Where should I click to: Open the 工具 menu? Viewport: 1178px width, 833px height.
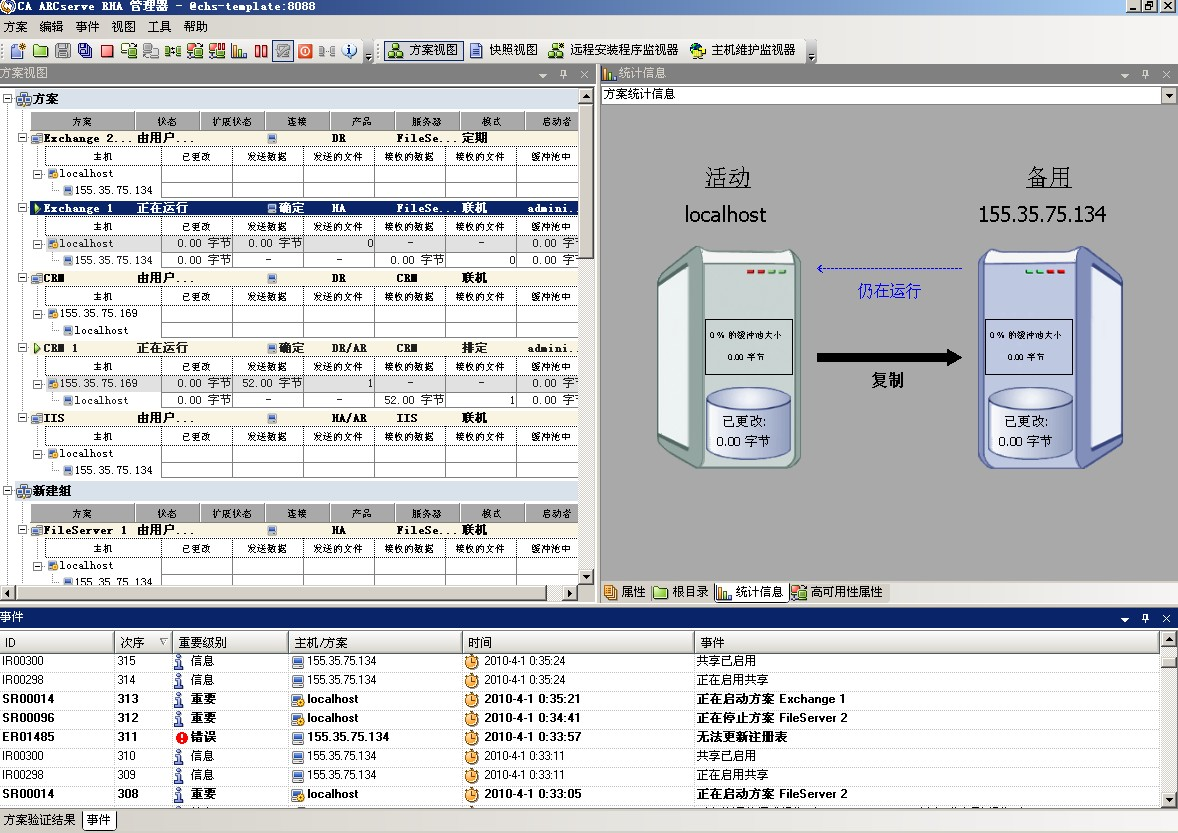[x=159, y=27]
